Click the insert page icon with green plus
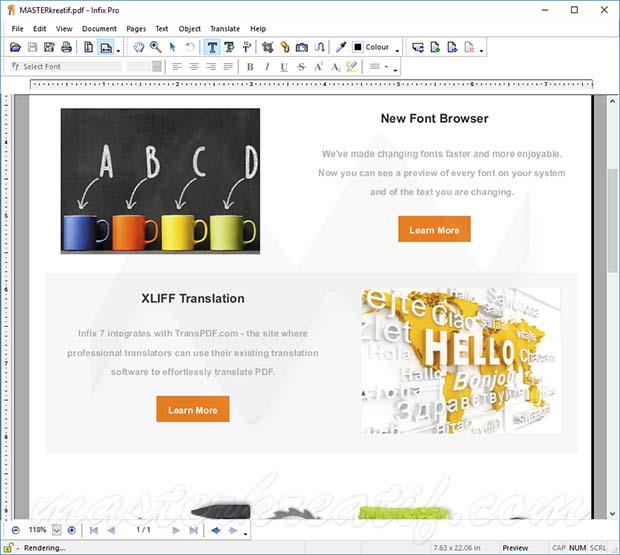 click(x=435, y=47)
